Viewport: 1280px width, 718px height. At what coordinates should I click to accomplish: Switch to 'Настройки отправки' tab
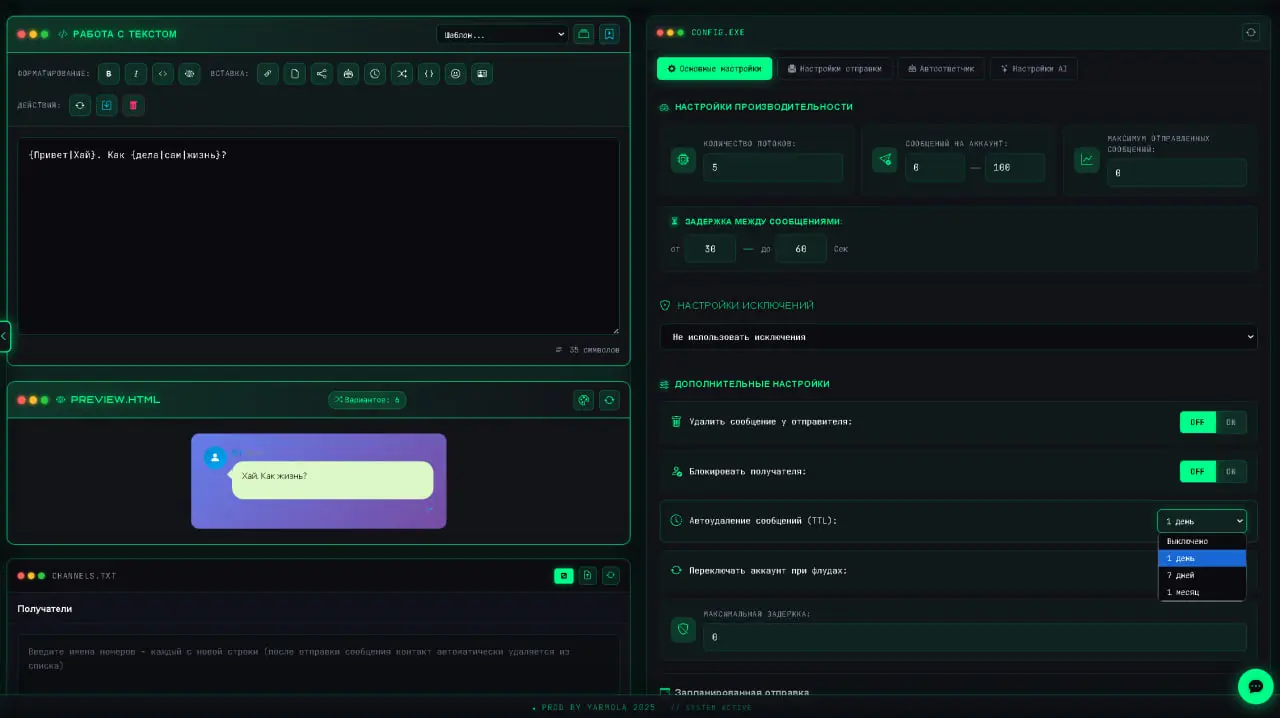click(835, 68)
